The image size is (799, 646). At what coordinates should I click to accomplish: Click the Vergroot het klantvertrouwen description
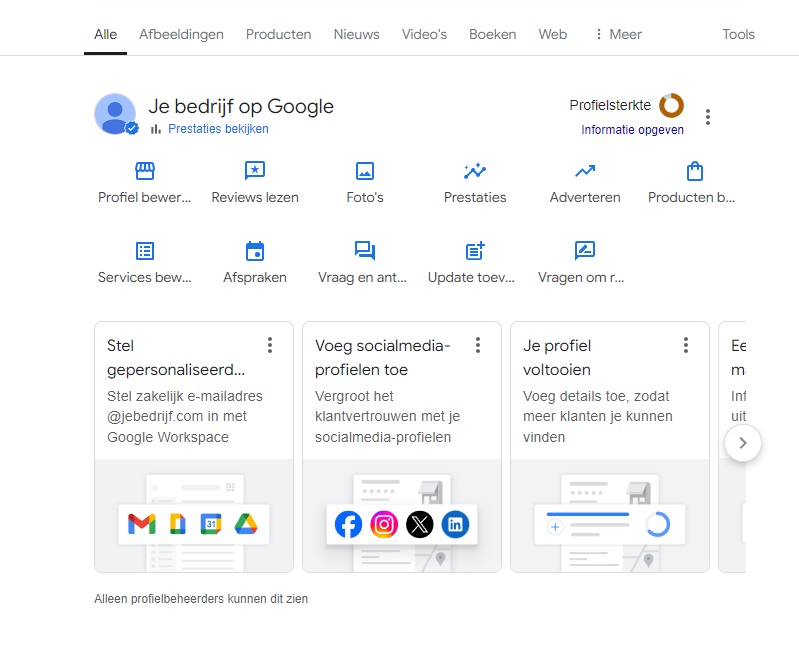(x=387, y=417)
